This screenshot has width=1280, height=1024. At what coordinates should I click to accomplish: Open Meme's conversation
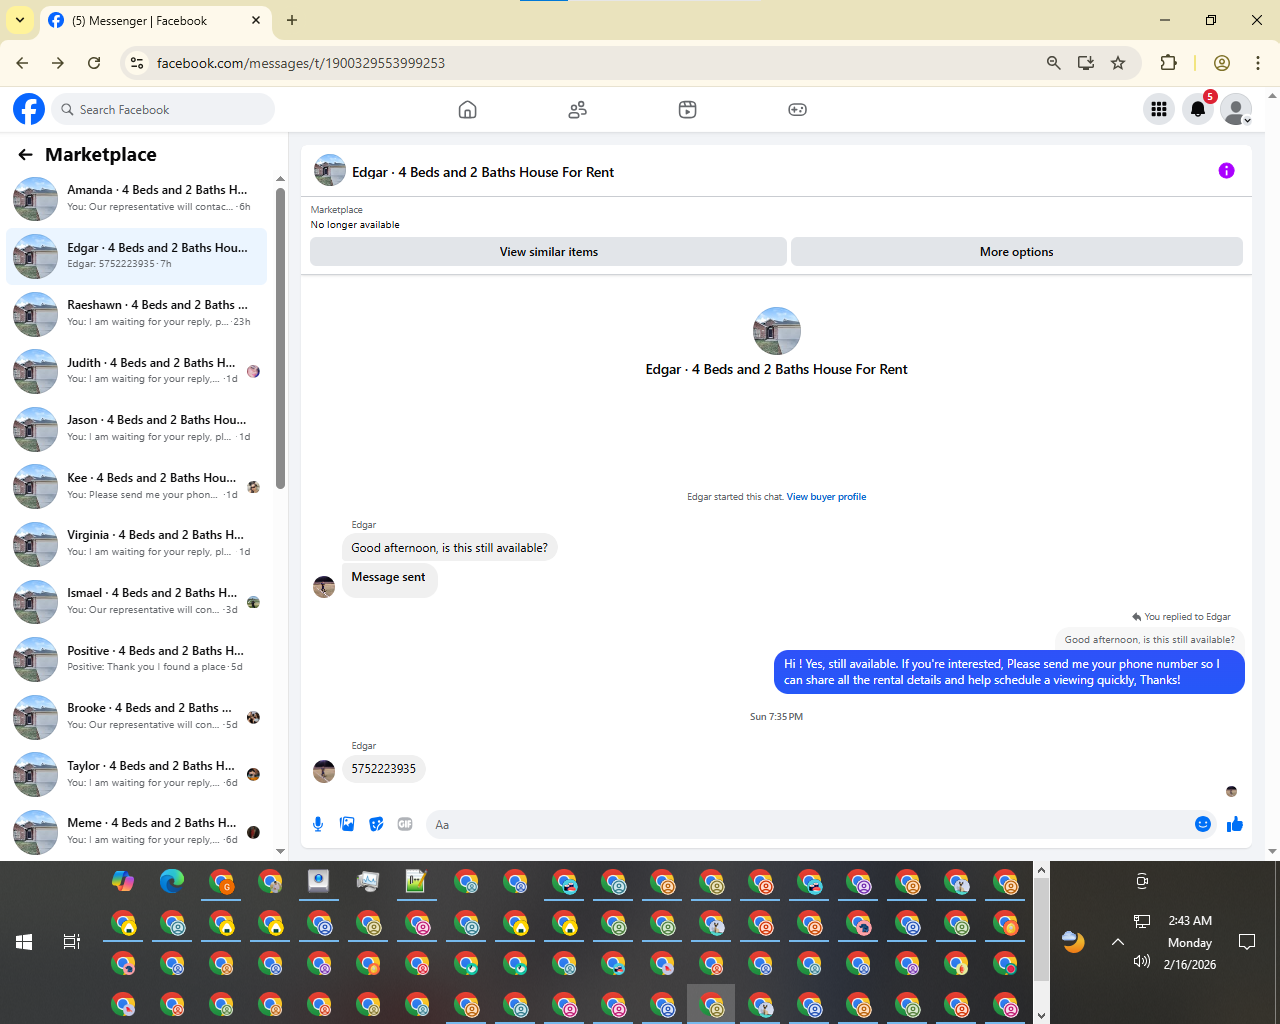pos(137,831)
